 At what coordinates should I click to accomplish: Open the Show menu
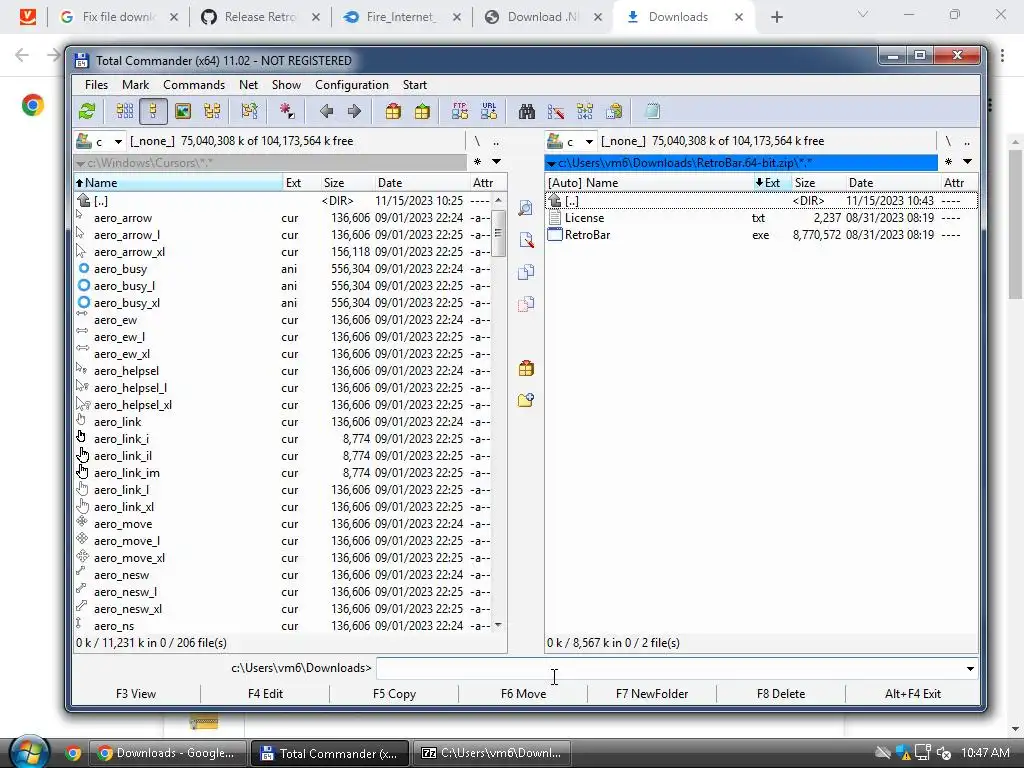[x=286, y=85]
